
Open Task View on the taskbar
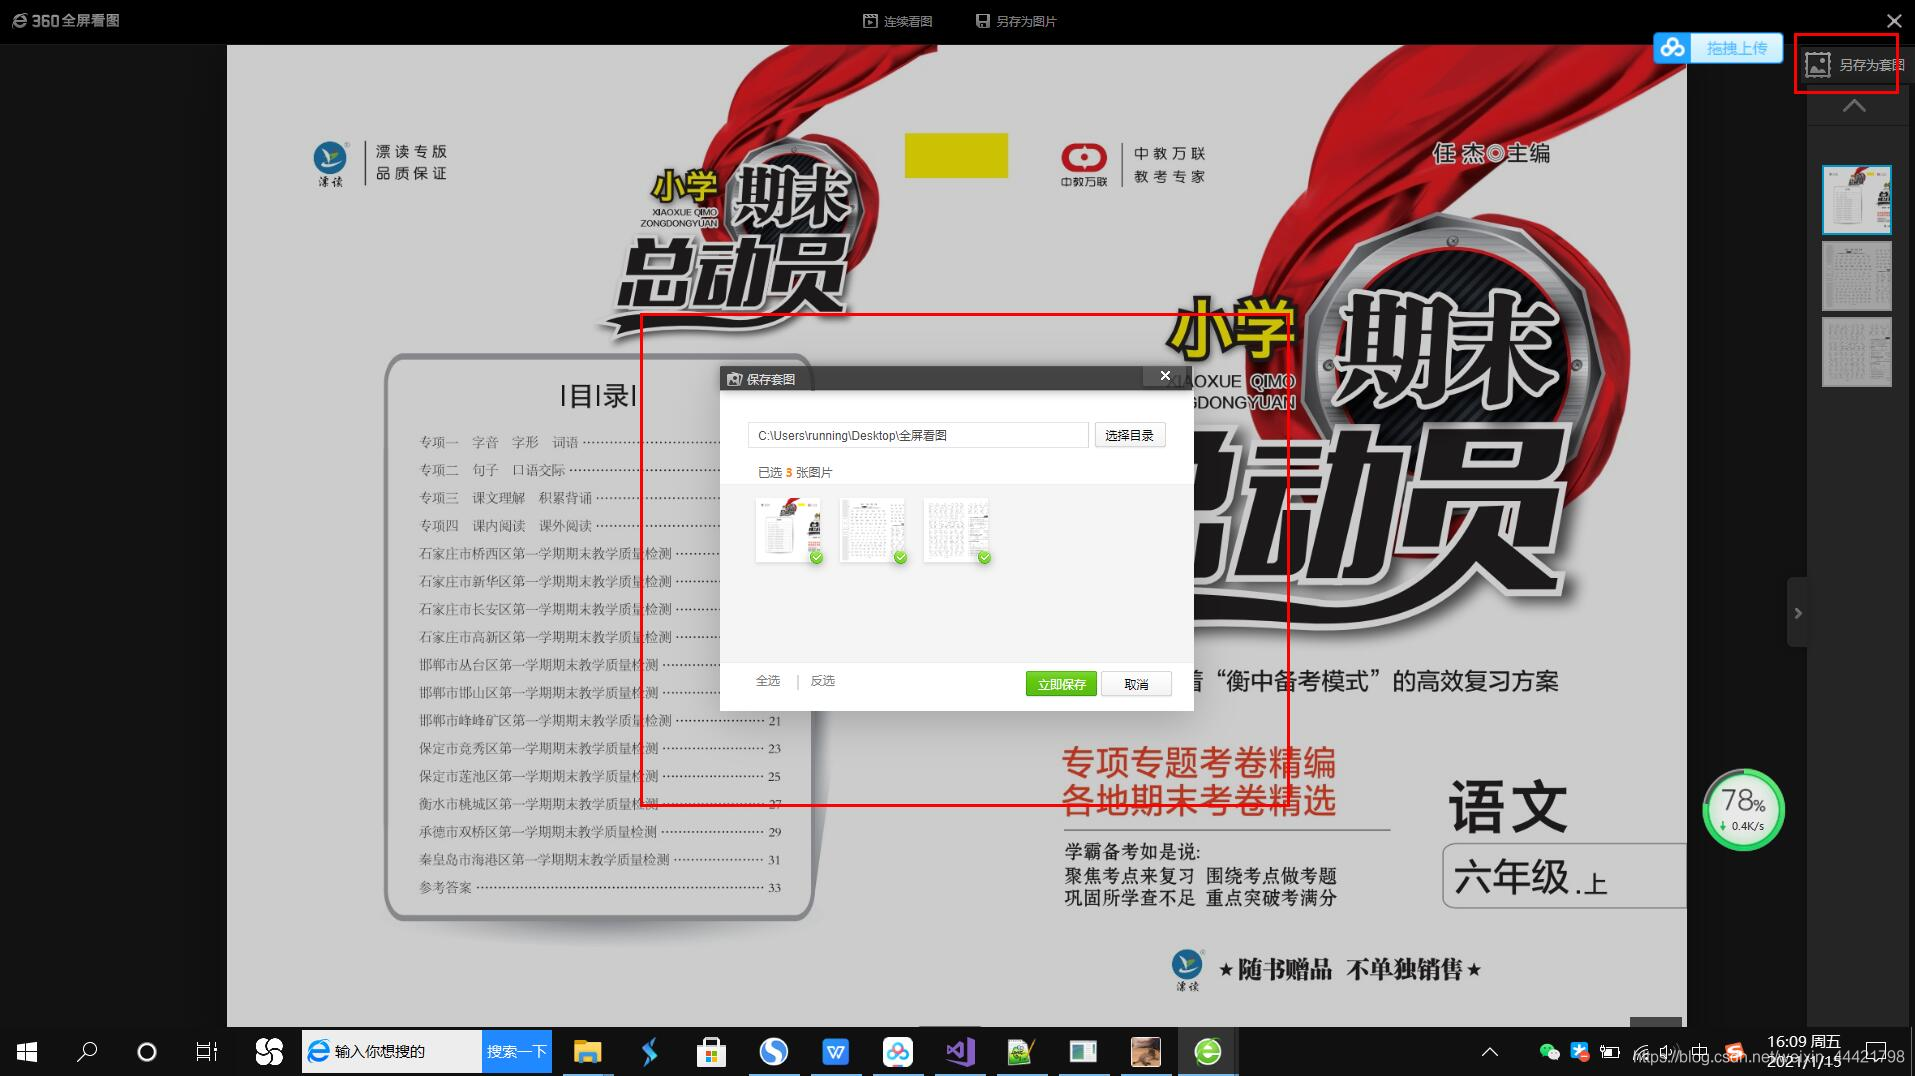click(x=206, y=1052)
